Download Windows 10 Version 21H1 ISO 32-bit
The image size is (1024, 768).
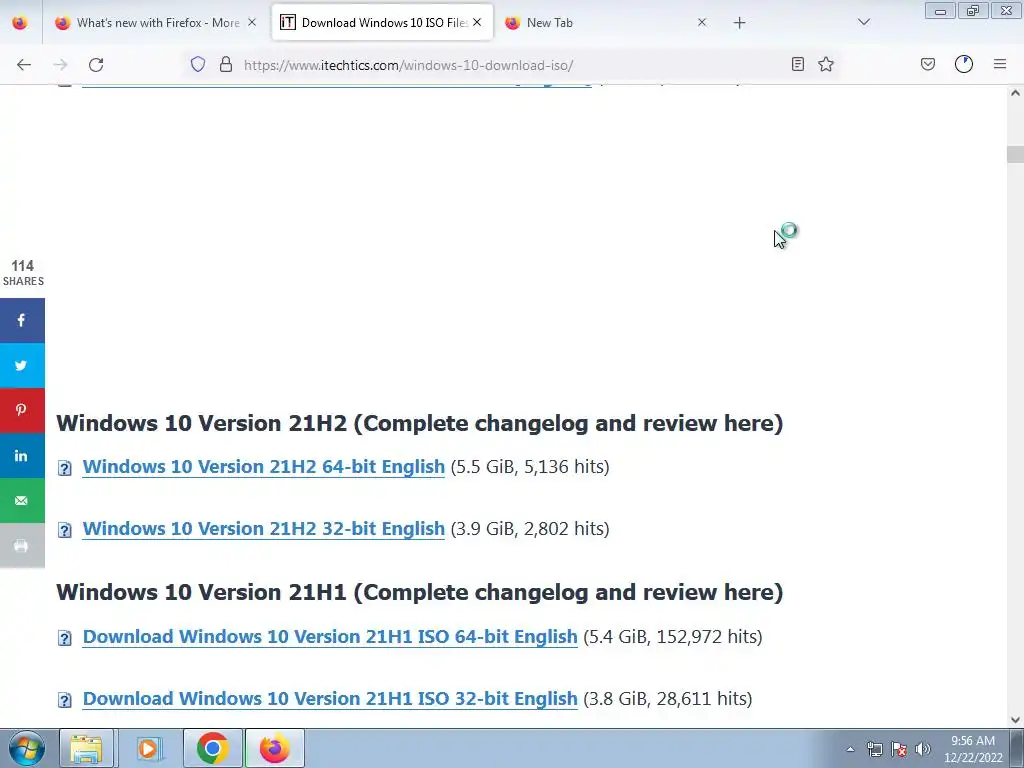[330, 699]
